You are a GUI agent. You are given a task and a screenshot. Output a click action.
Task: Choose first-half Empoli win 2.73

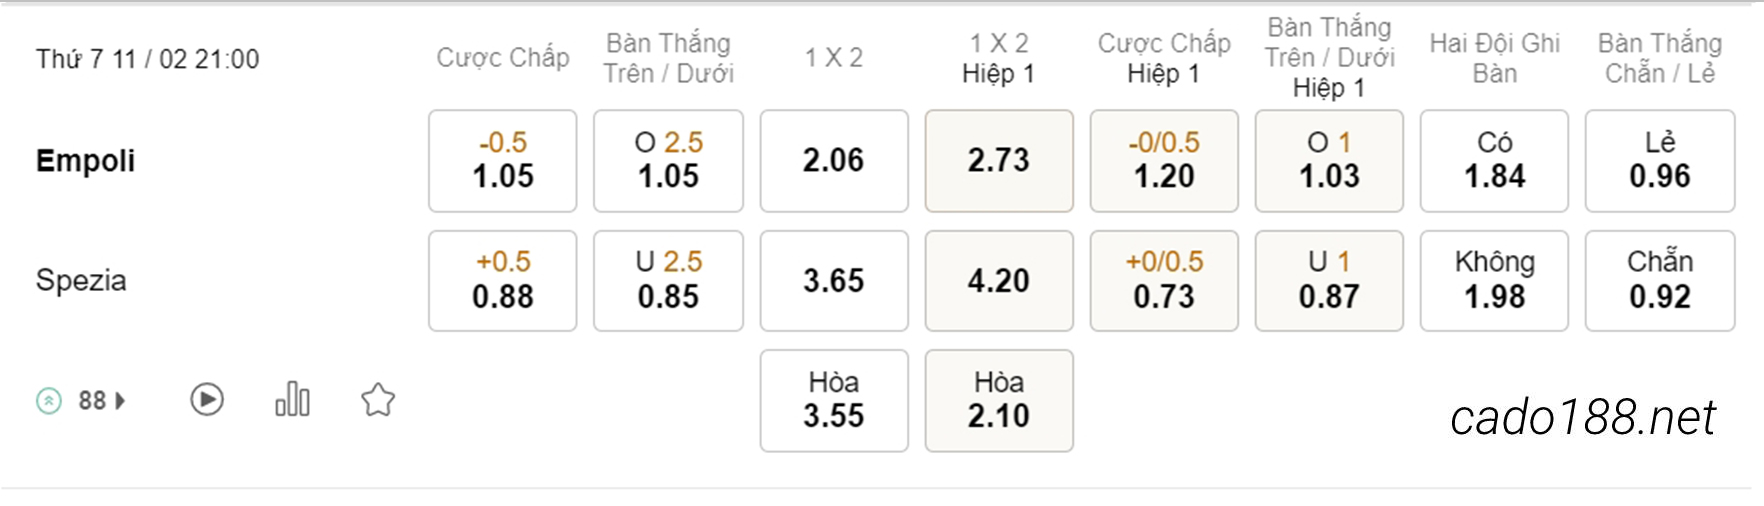coord(999,161)
